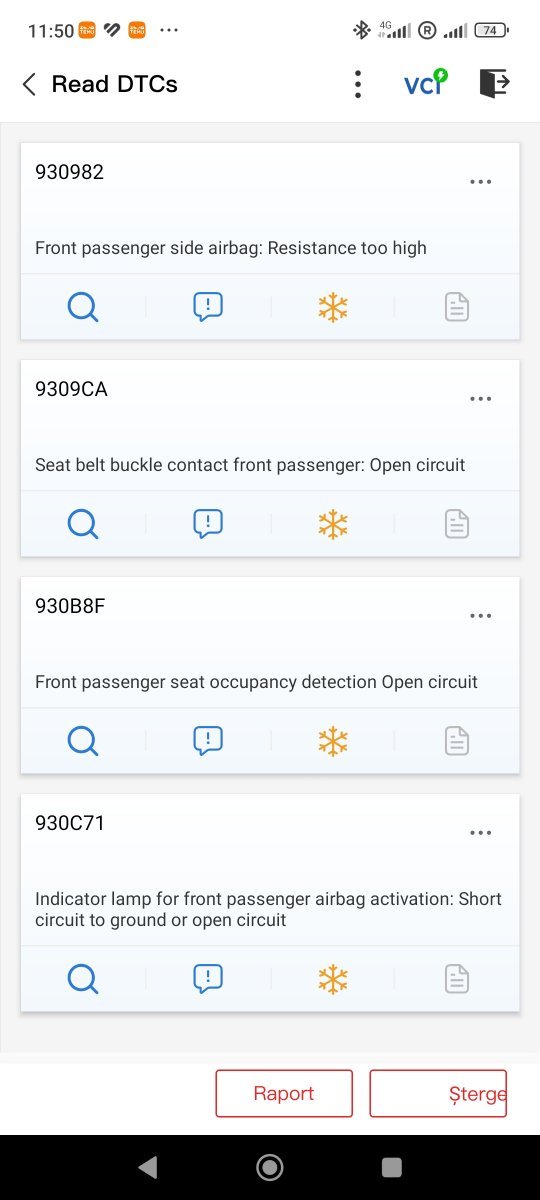Viewport: 540px width, 1200px height.
Task: Tap the VCI connection status icon
Action: [426, 84]
